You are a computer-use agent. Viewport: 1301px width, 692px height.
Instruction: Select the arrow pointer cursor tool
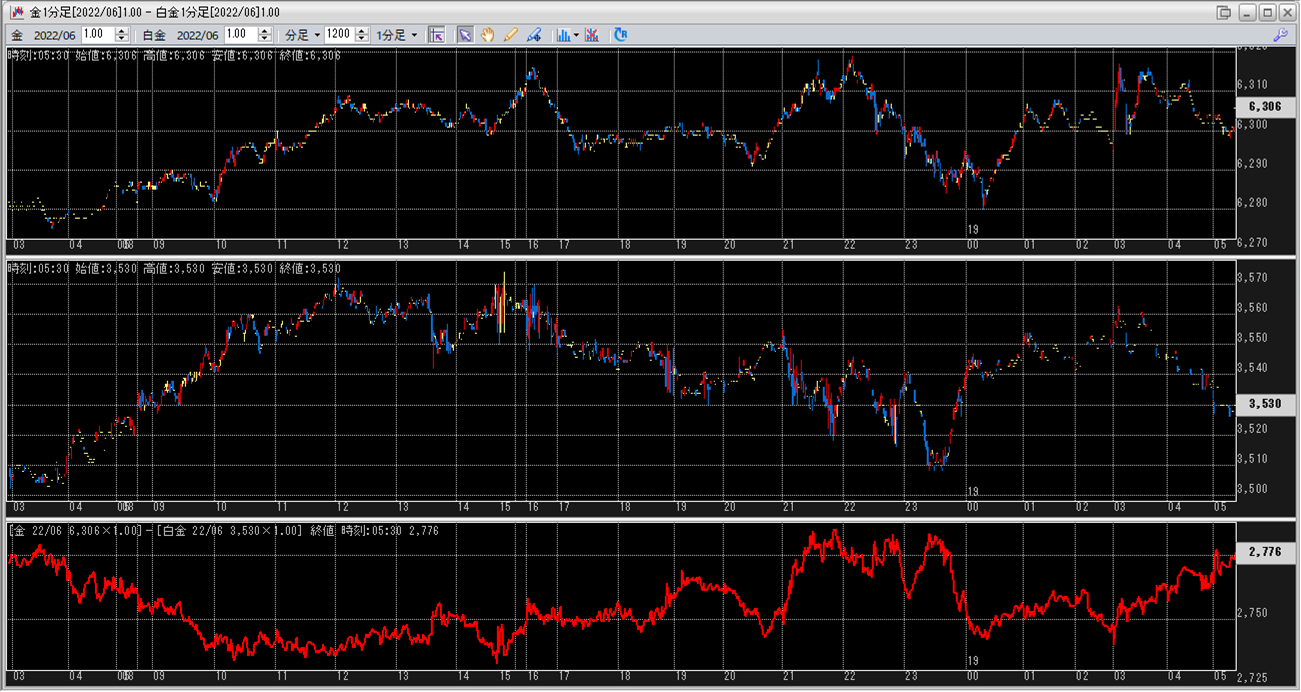tap(465, 34)
